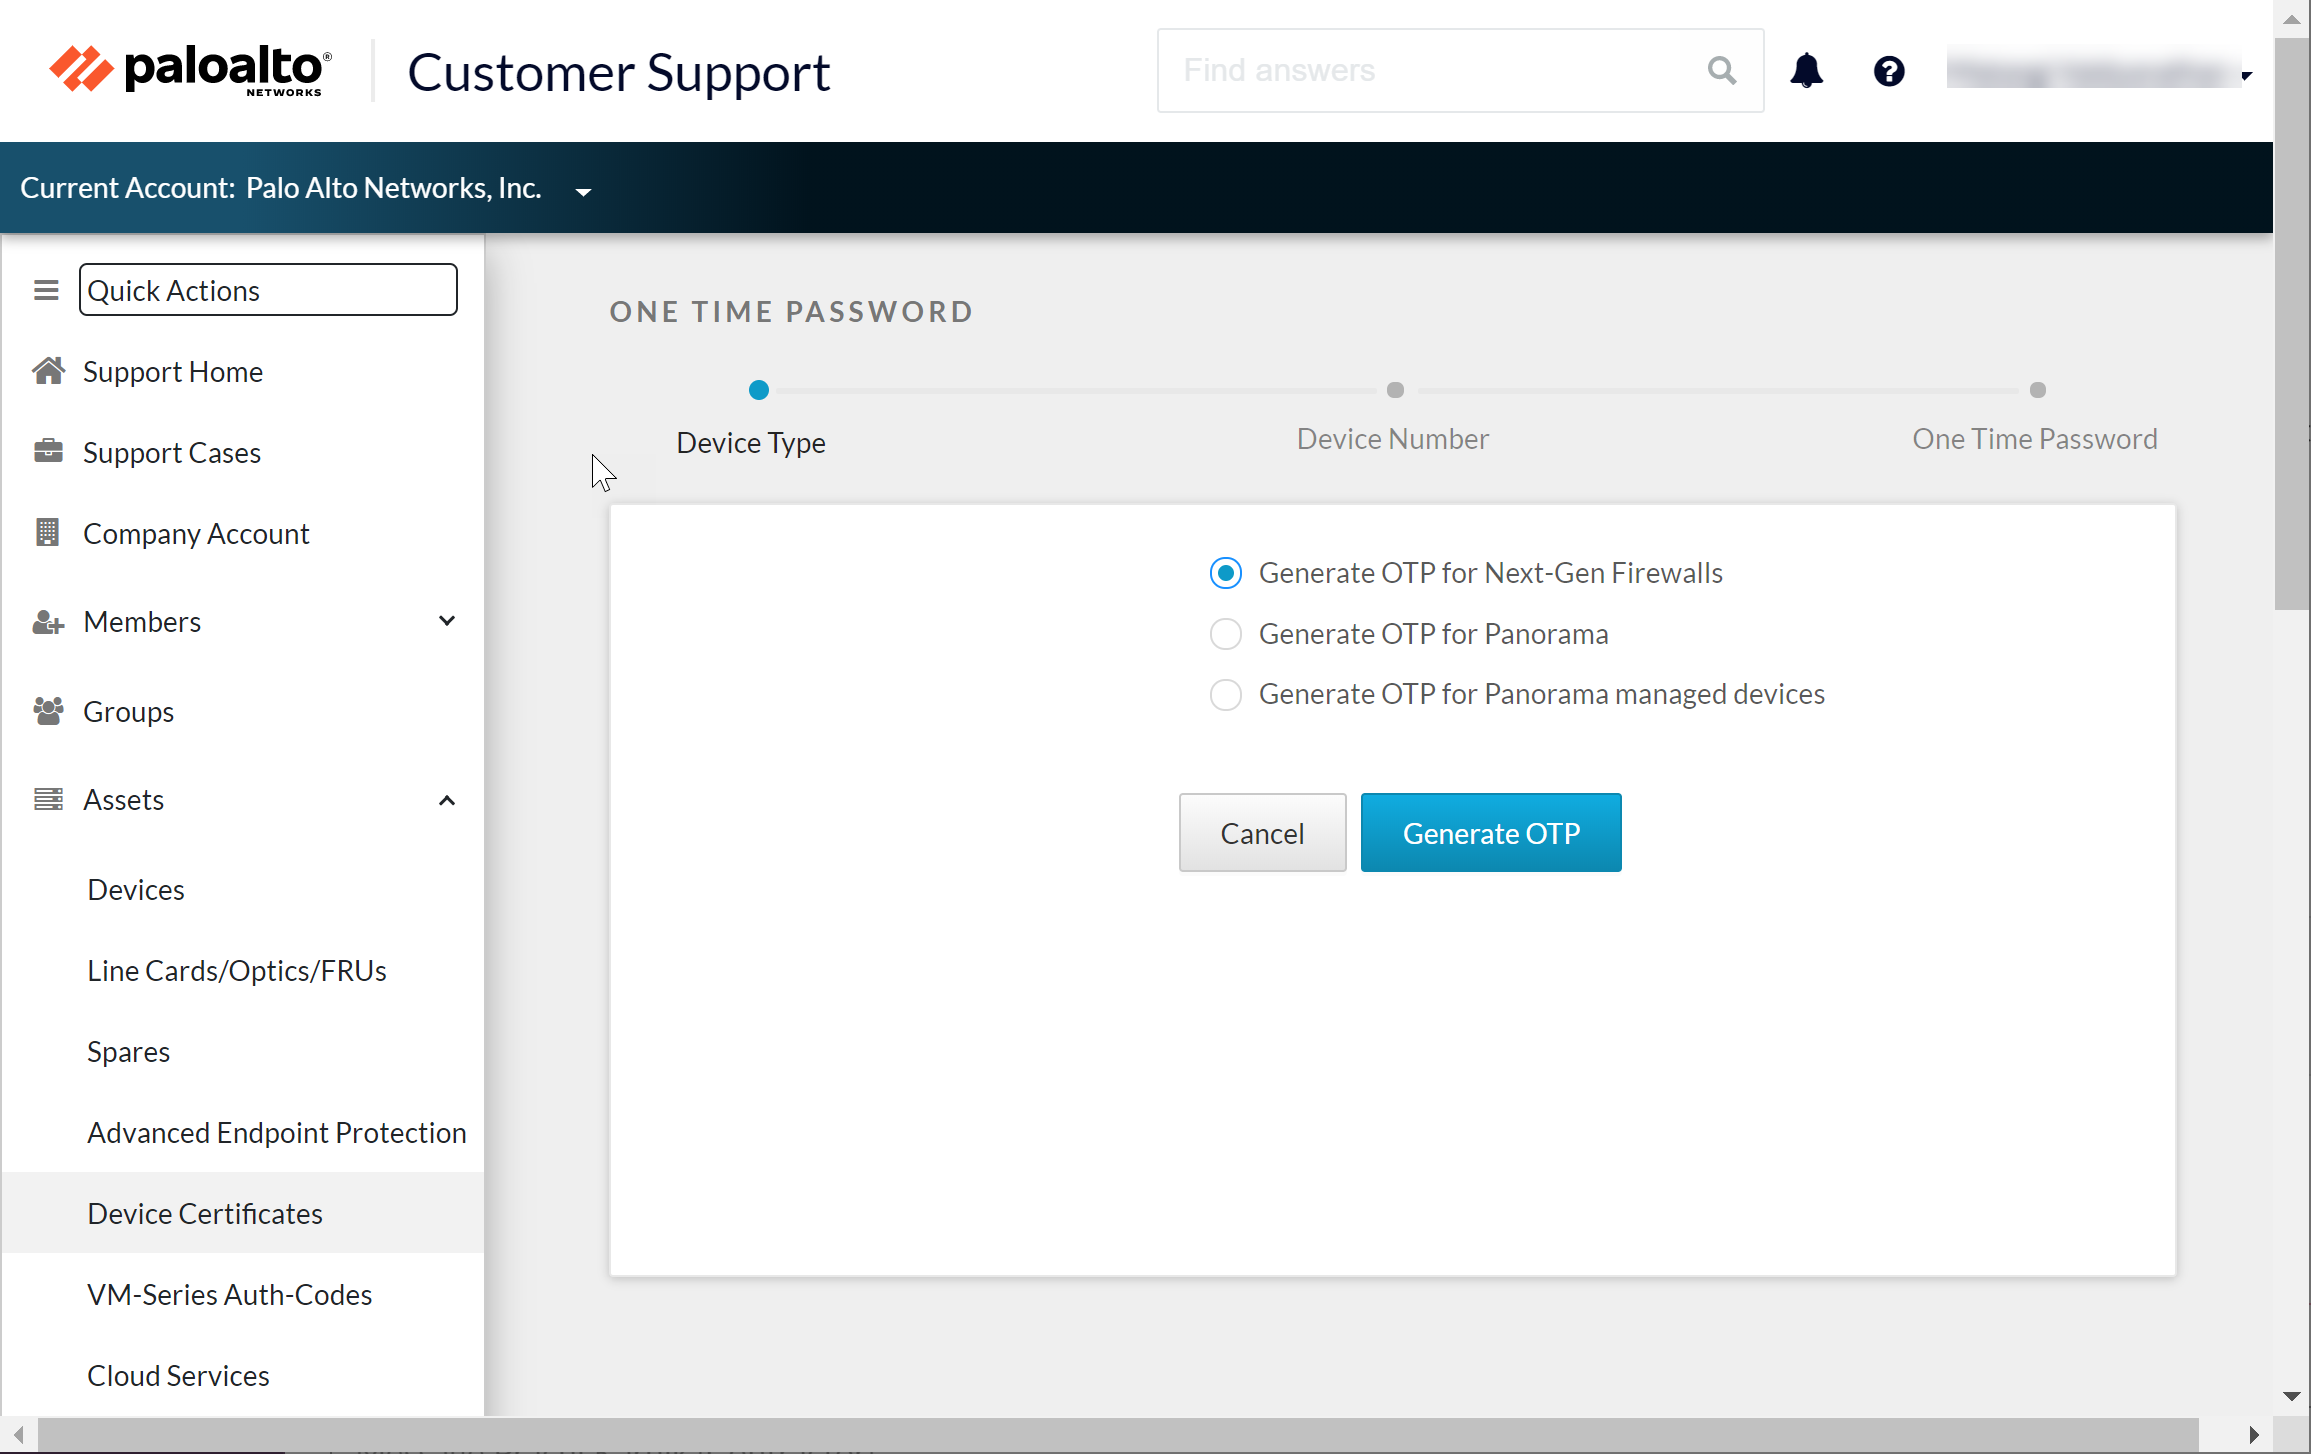Select Generate OTP for Panorama radio
This screenshot has height=1454, width=2311.
[x=1225, y=634]
